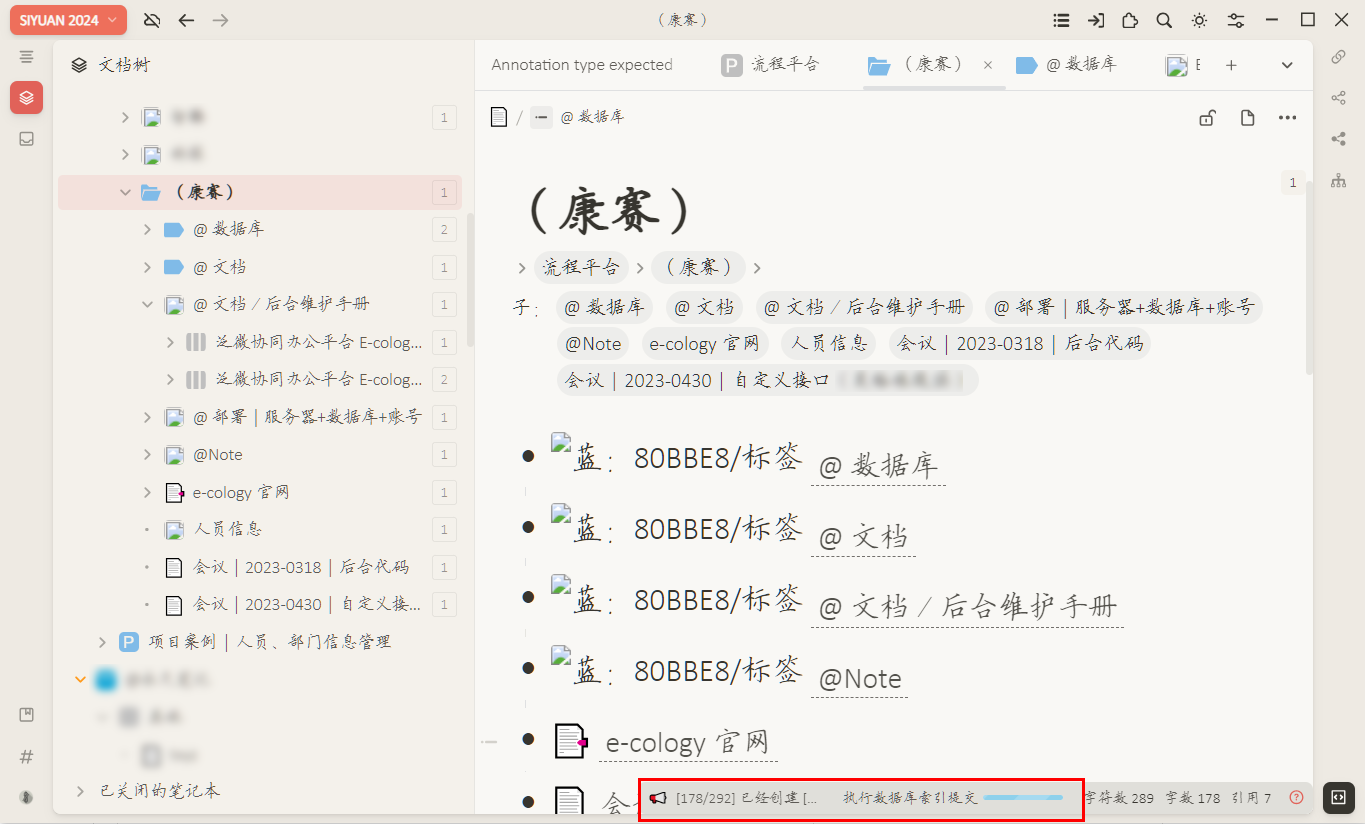1365x824 pixels.
Task: Open the outlined graph view icon in right dock
Action: pyautogui.click(x=1338, y=97)
